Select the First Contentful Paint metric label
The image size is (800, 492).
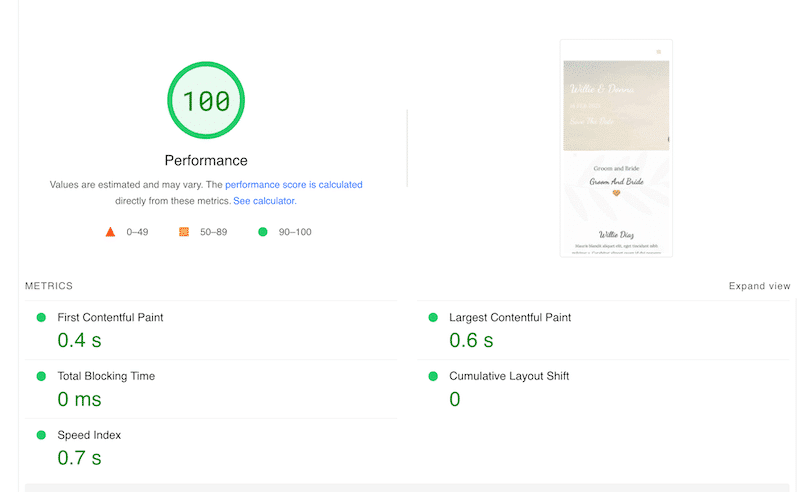(110, 317)
